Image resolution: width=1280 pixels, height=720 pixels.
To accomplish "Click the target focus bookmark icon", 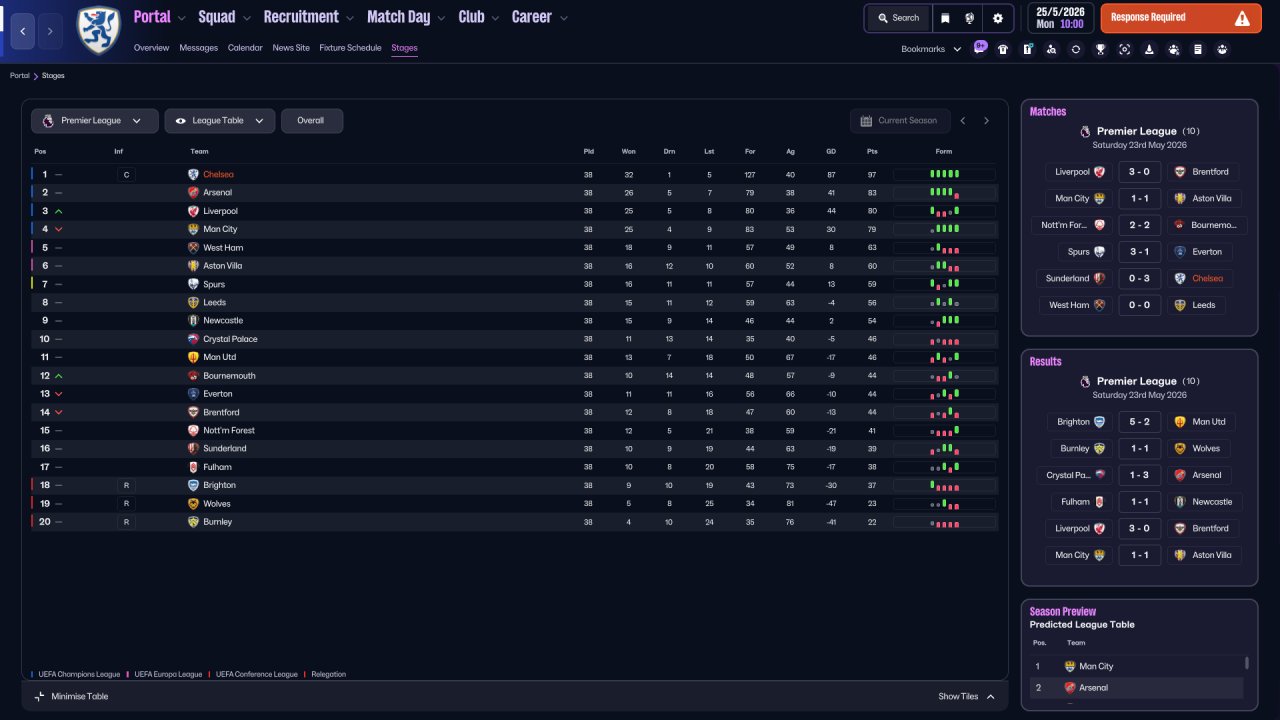I will [1125, 49].
